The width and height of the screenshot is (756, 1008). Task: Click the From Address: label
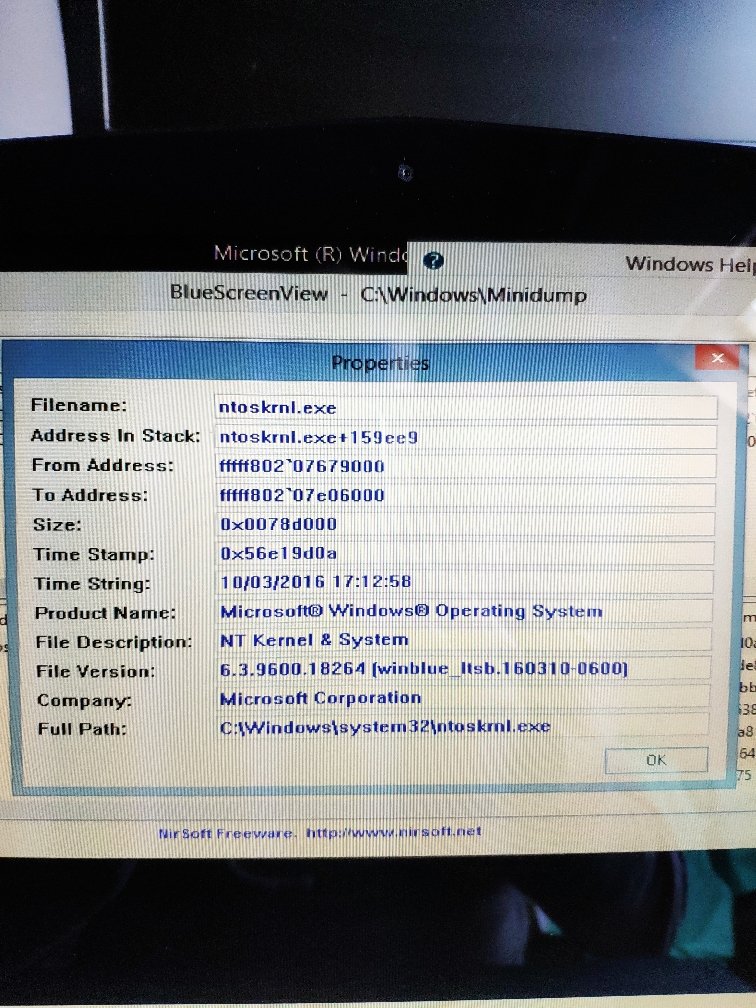103,465
